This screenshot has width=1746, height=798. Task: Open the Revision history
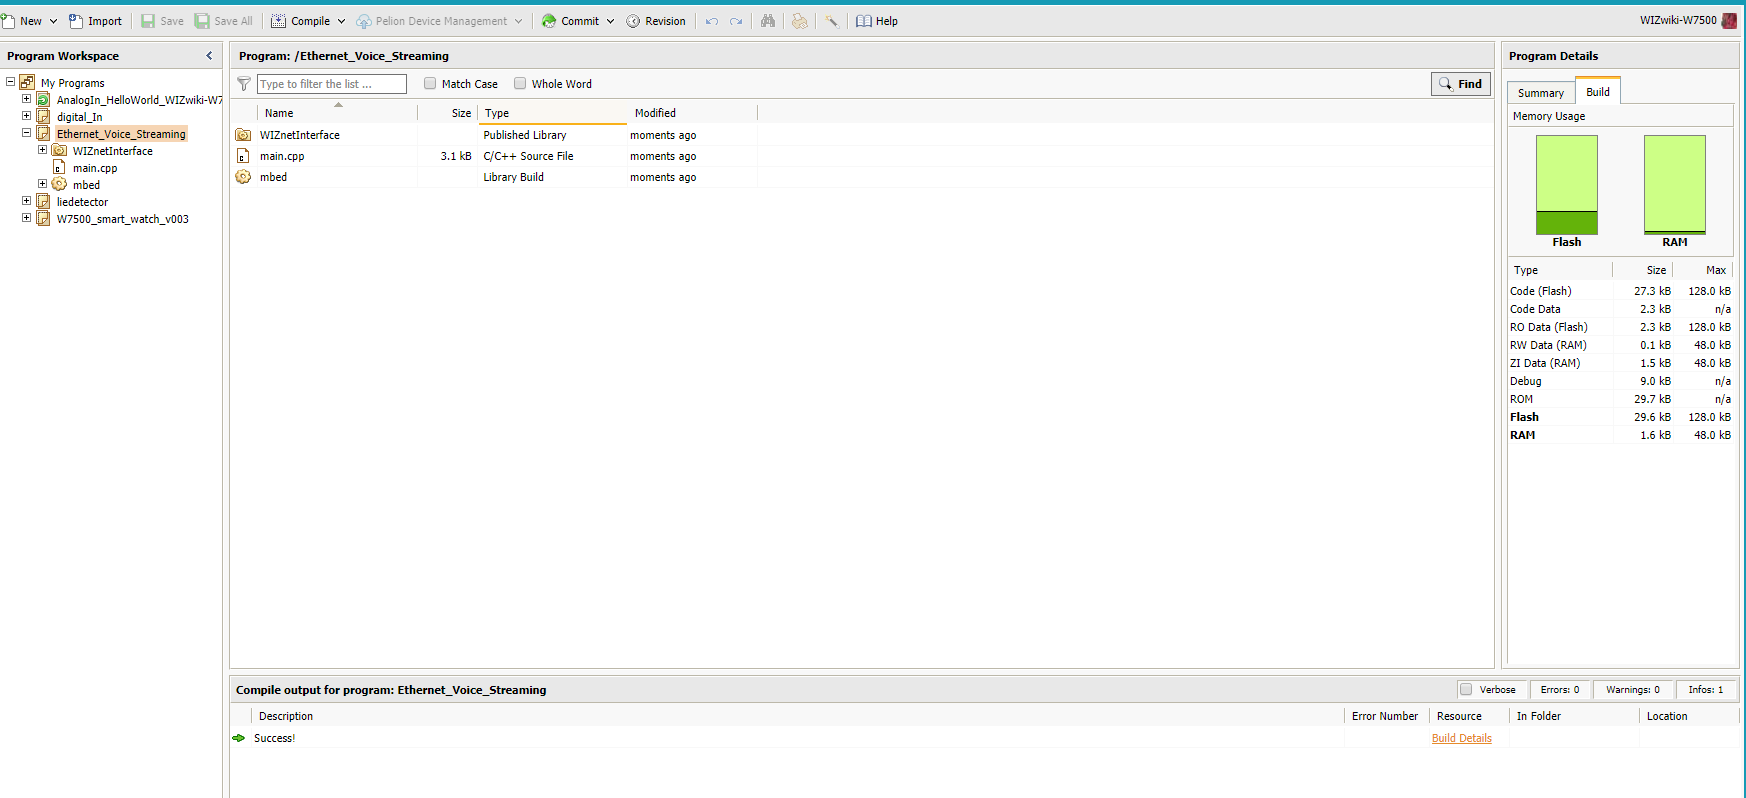point(656,21)
